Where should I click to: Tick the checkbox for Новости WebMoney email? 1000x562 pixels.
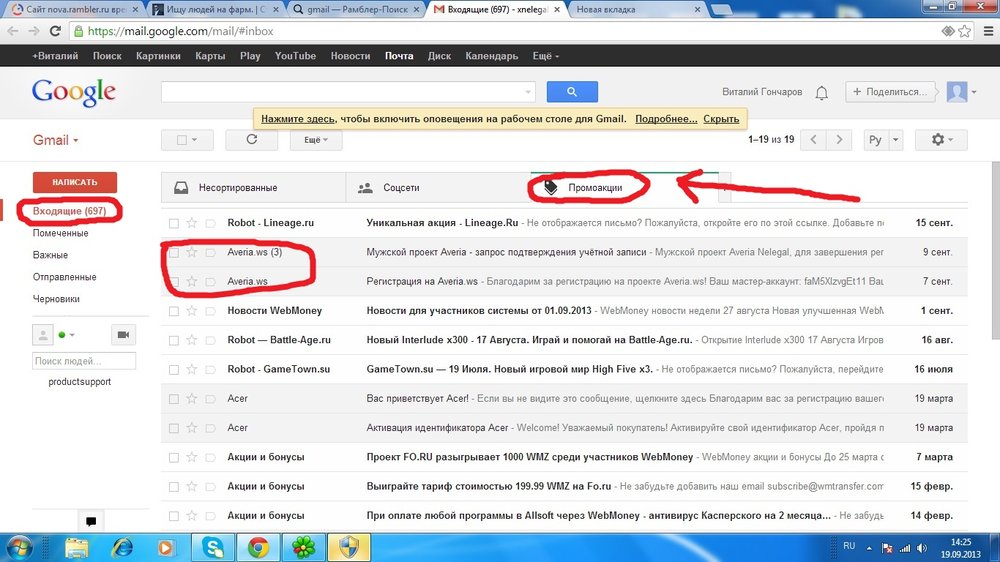[x=174, y=311]
